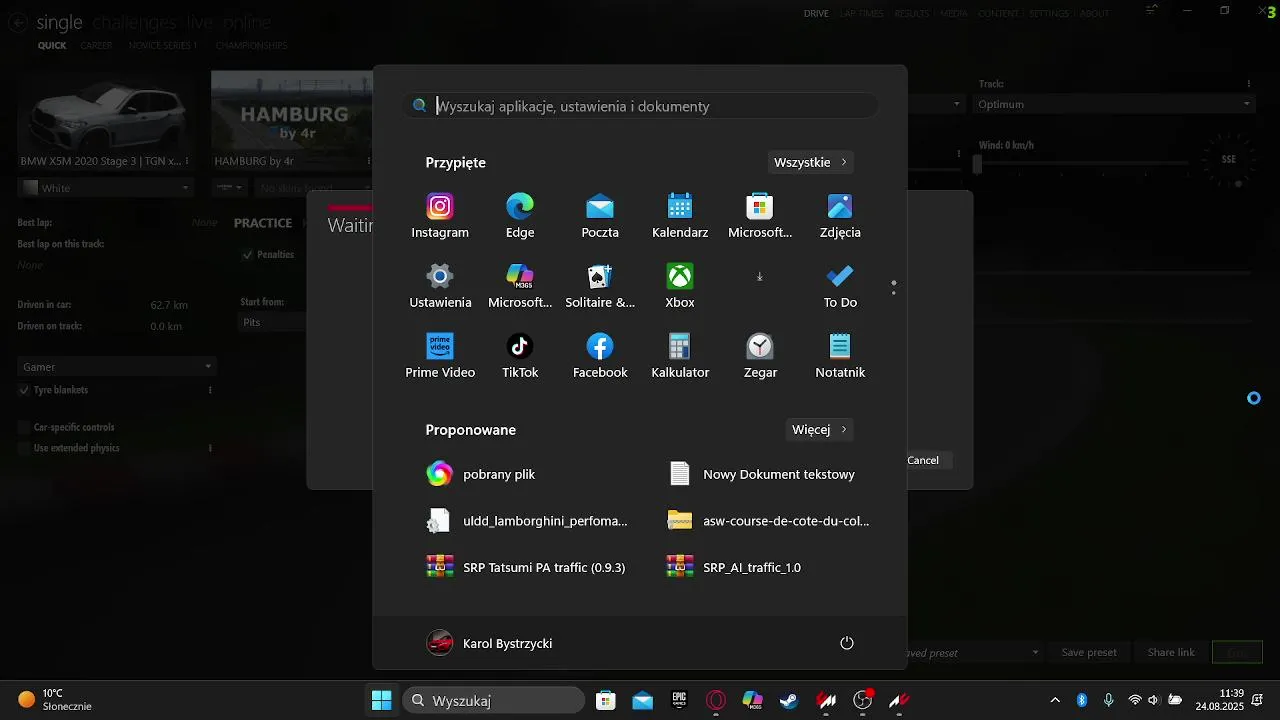
Task: Select the CHAMPIONSHIPS sub-tab
Action: pyautogui.click(x=251, y=46)
